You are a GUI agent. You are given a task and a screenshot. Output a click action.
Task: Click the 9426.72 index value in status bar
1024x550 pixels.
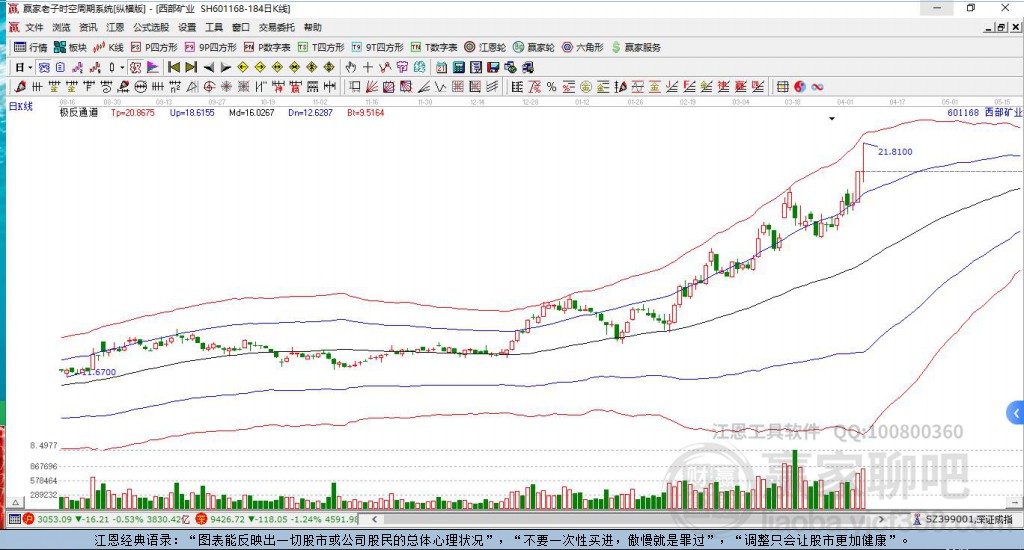[227, 519]
